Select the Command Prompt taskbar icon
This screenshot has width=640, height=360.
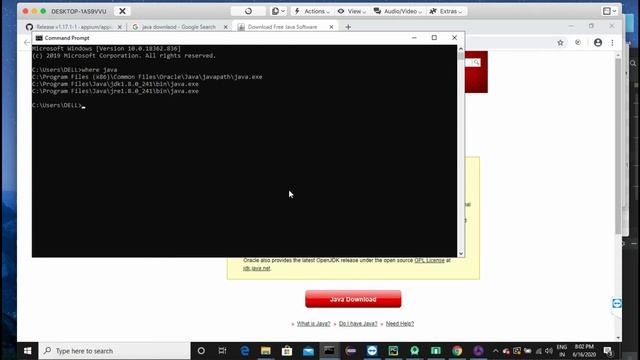point(329,351)
